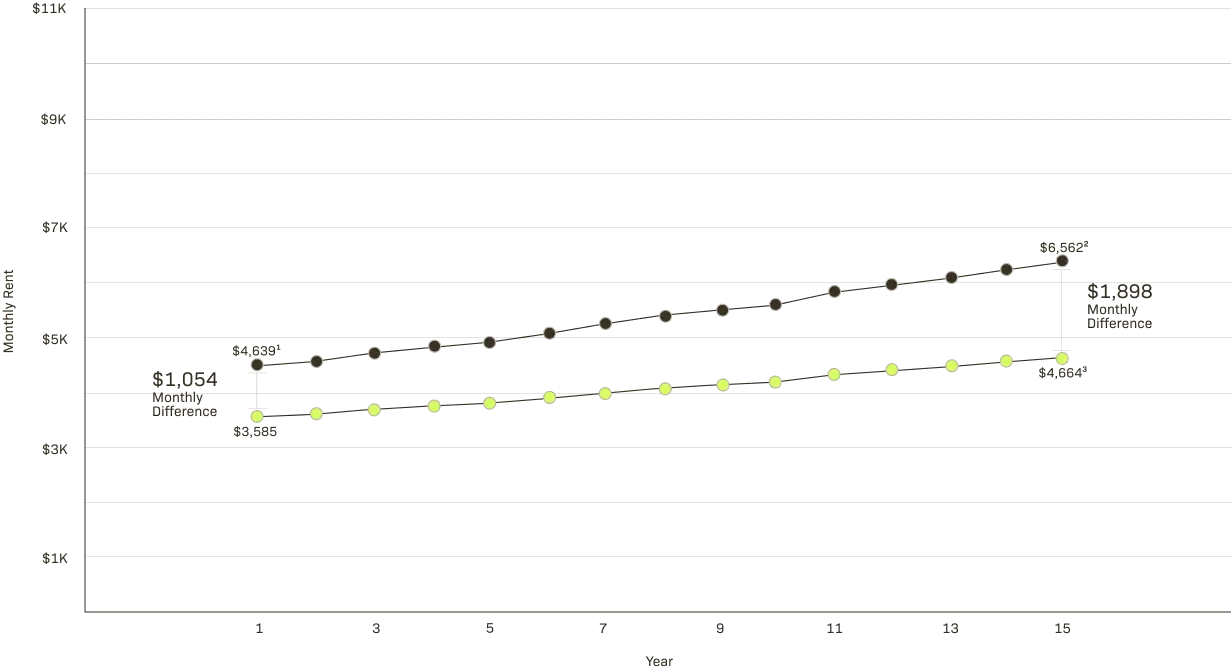
Task: Click the last yellow-green data point on the lower line
Action: (x=1063, y=359)
